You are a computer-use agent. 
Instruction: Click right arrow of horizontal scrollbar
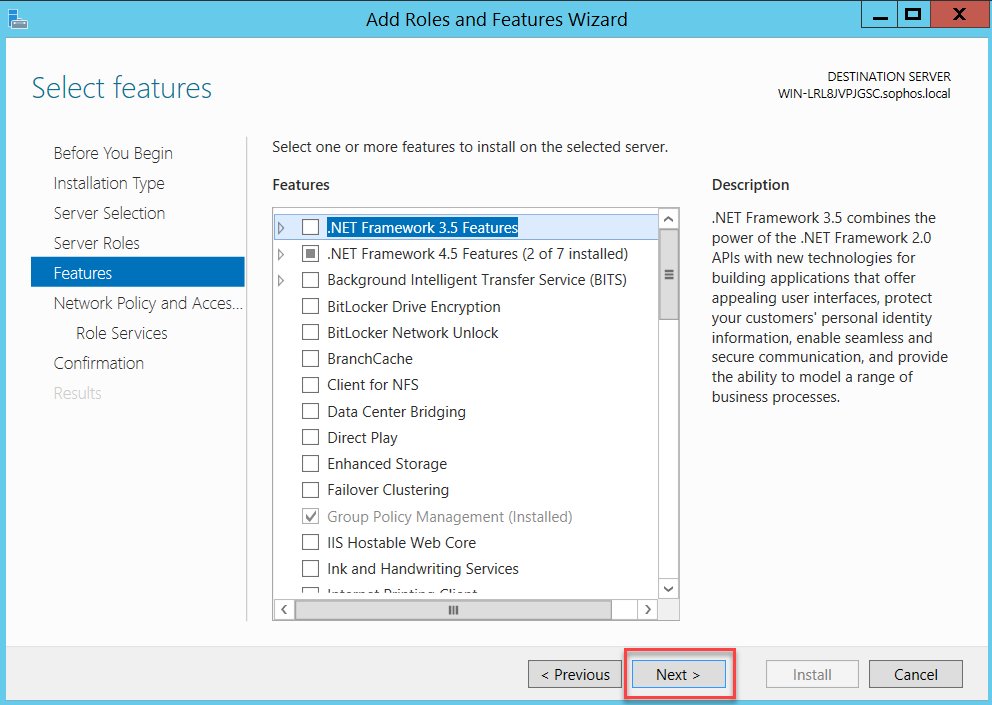(648, 609)
